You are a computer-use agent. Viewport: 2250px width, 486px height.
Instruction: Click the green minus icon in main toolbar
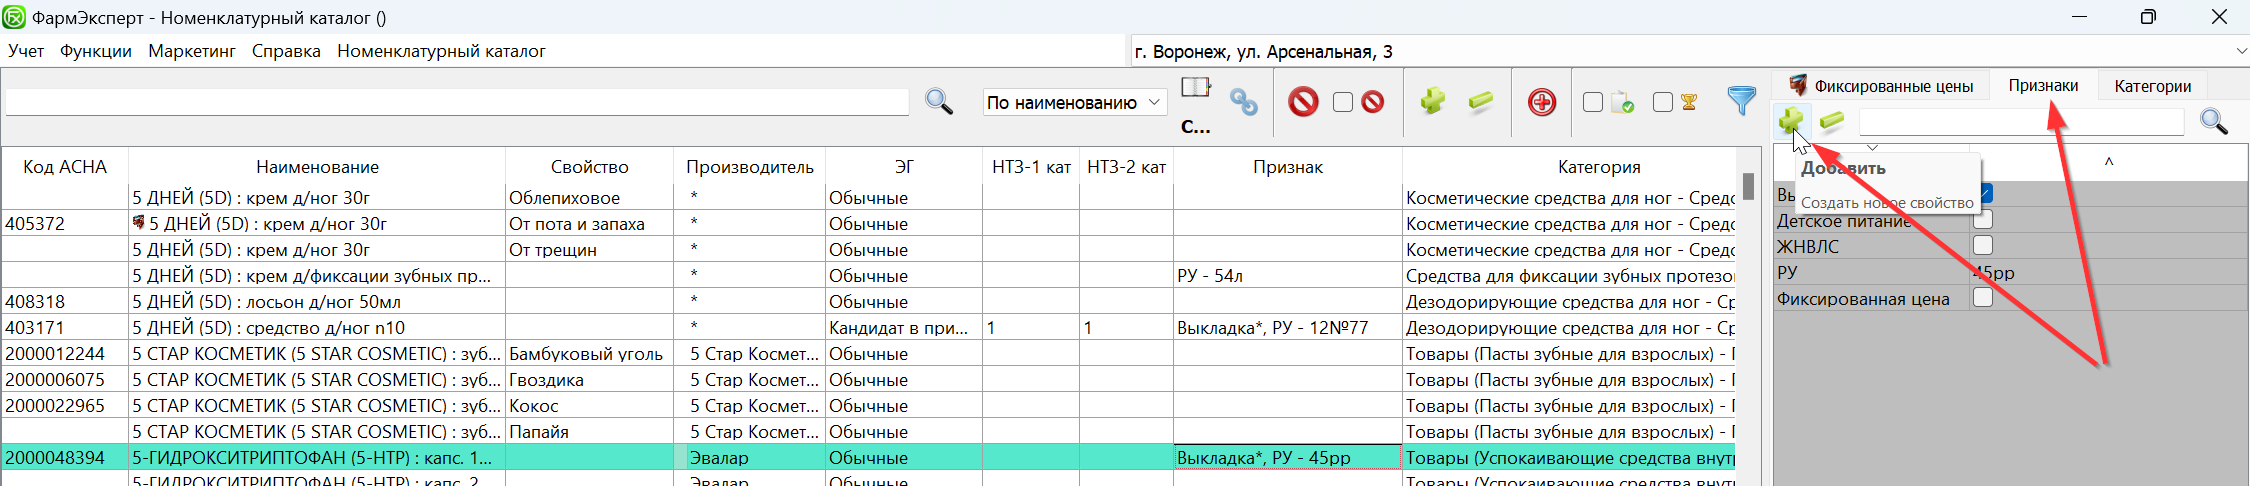pyautogui.click(x=1481, y=101)
